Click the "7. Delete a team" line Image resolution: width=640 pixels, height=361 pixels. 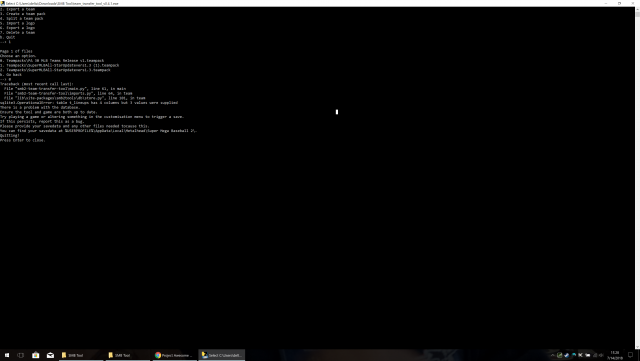(18, 32)
